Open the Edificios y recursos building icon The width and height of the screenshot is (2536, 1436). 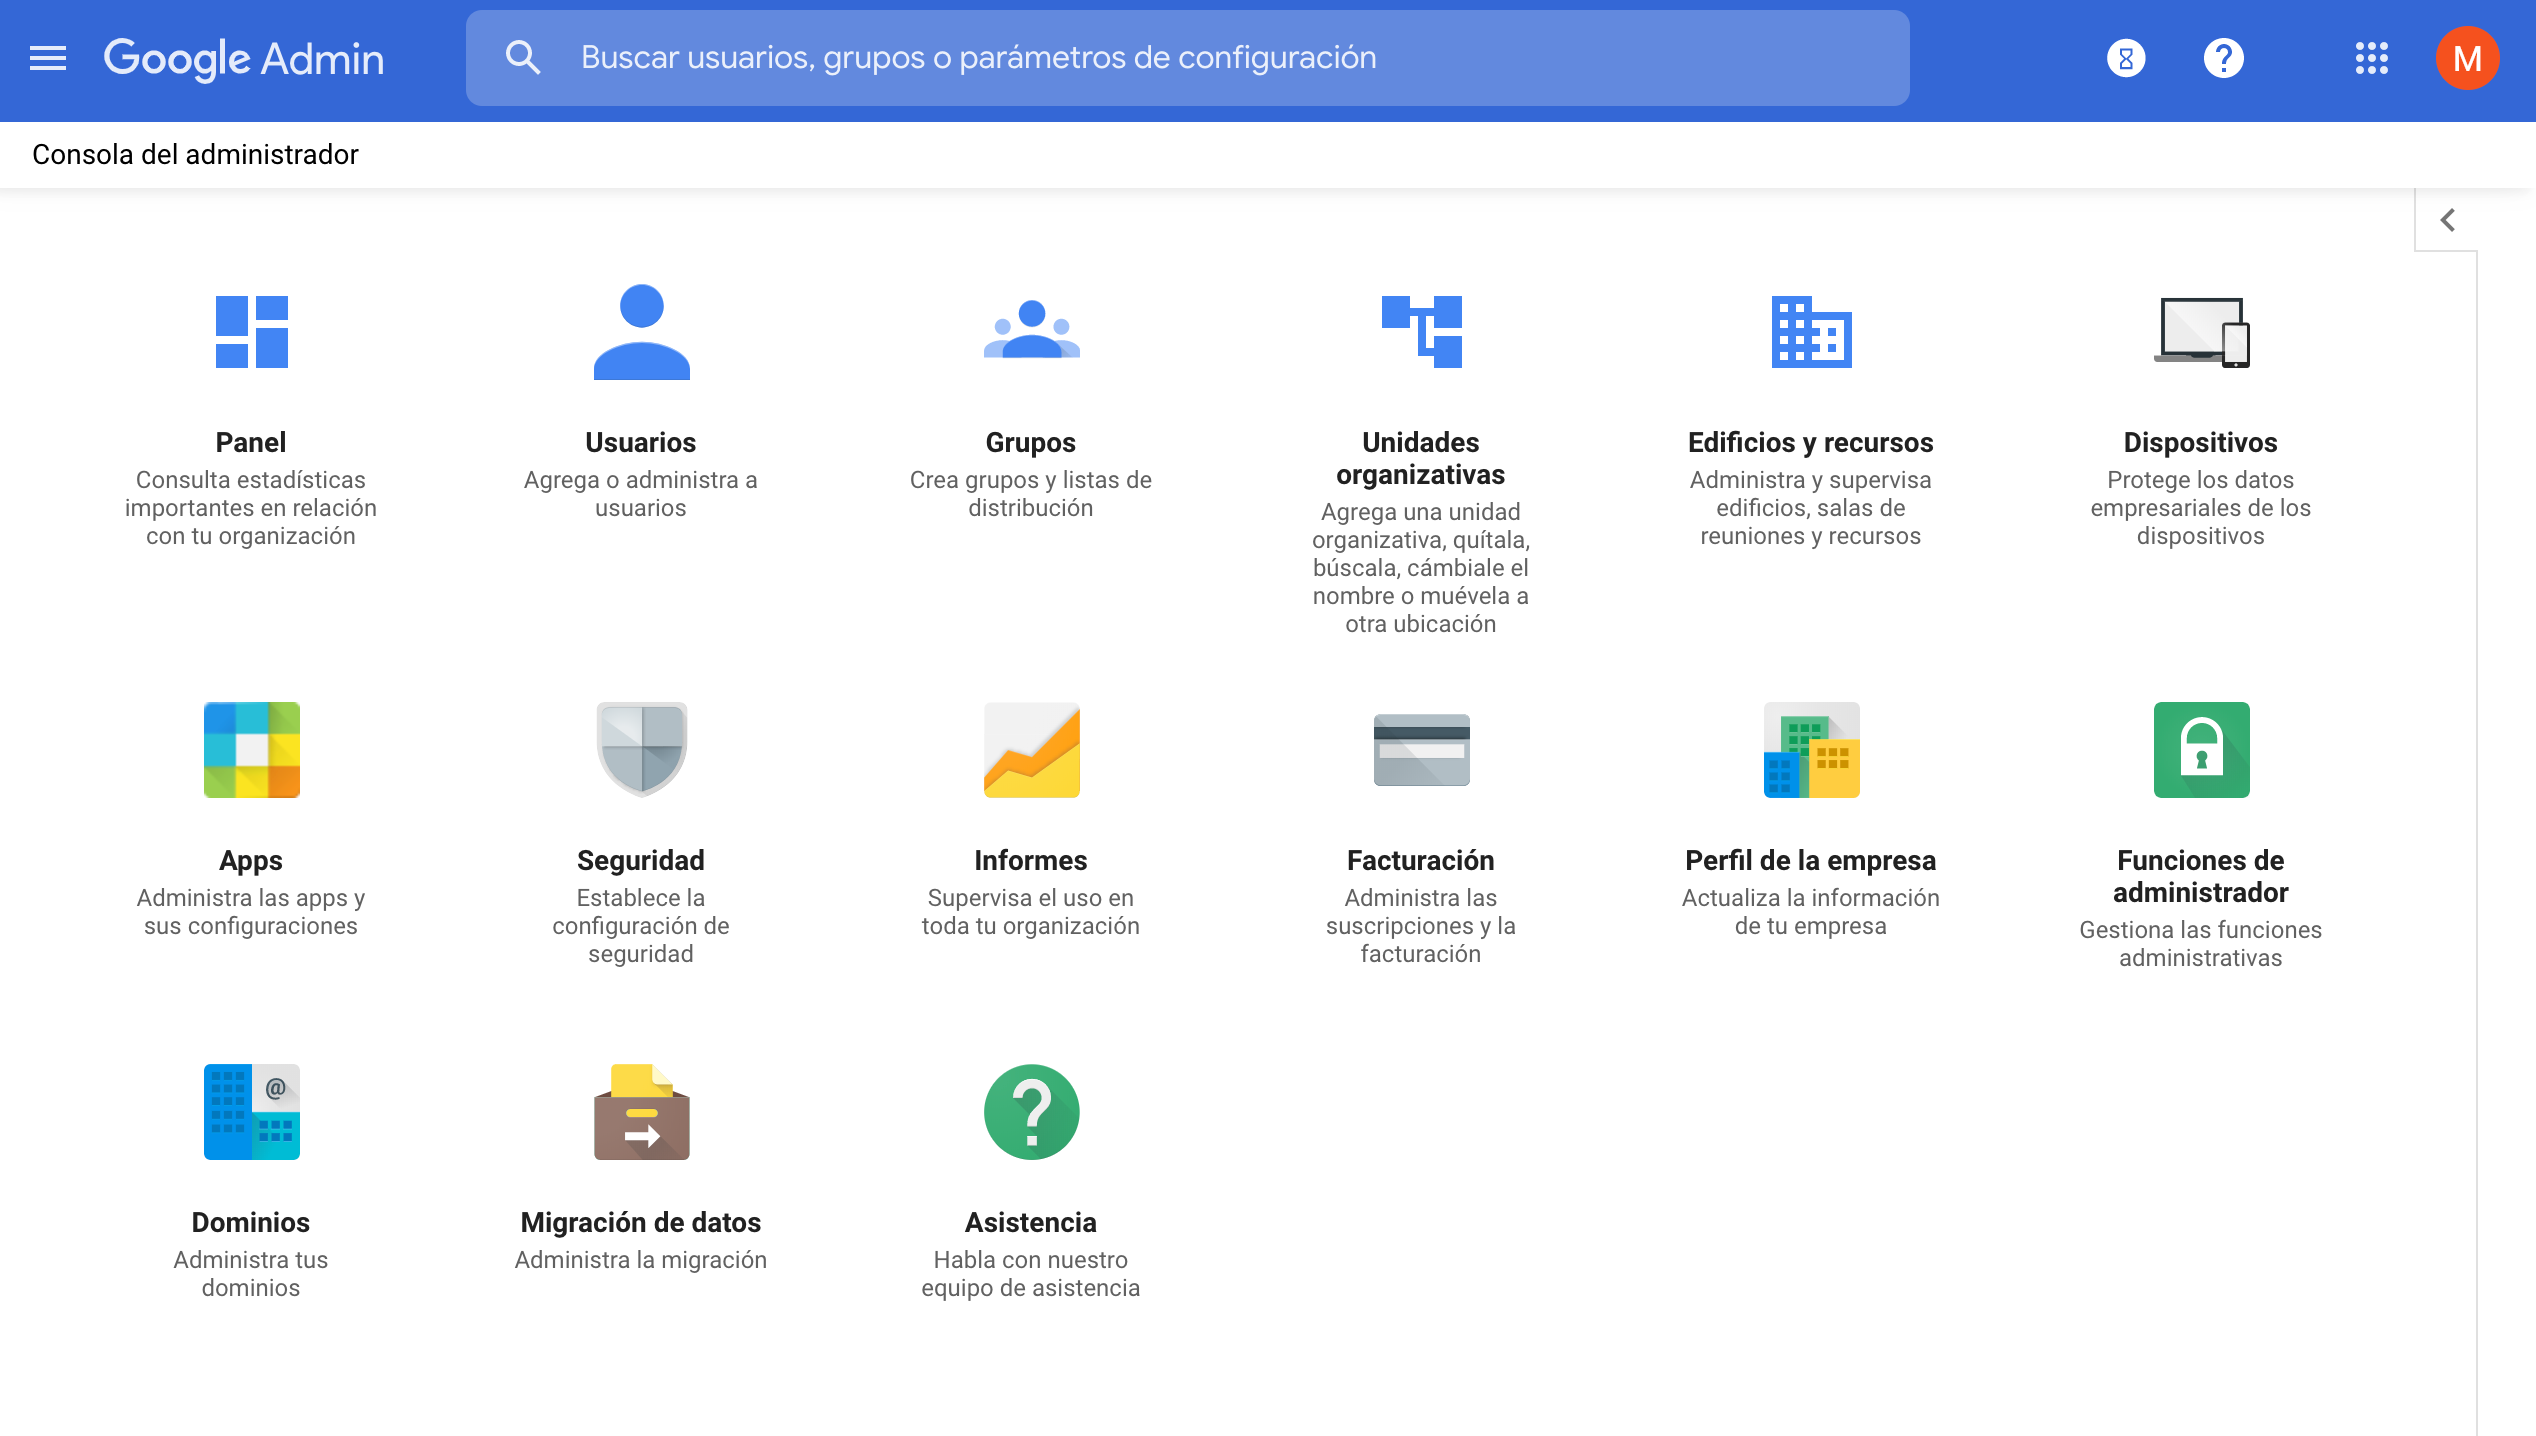[1811, 332]
